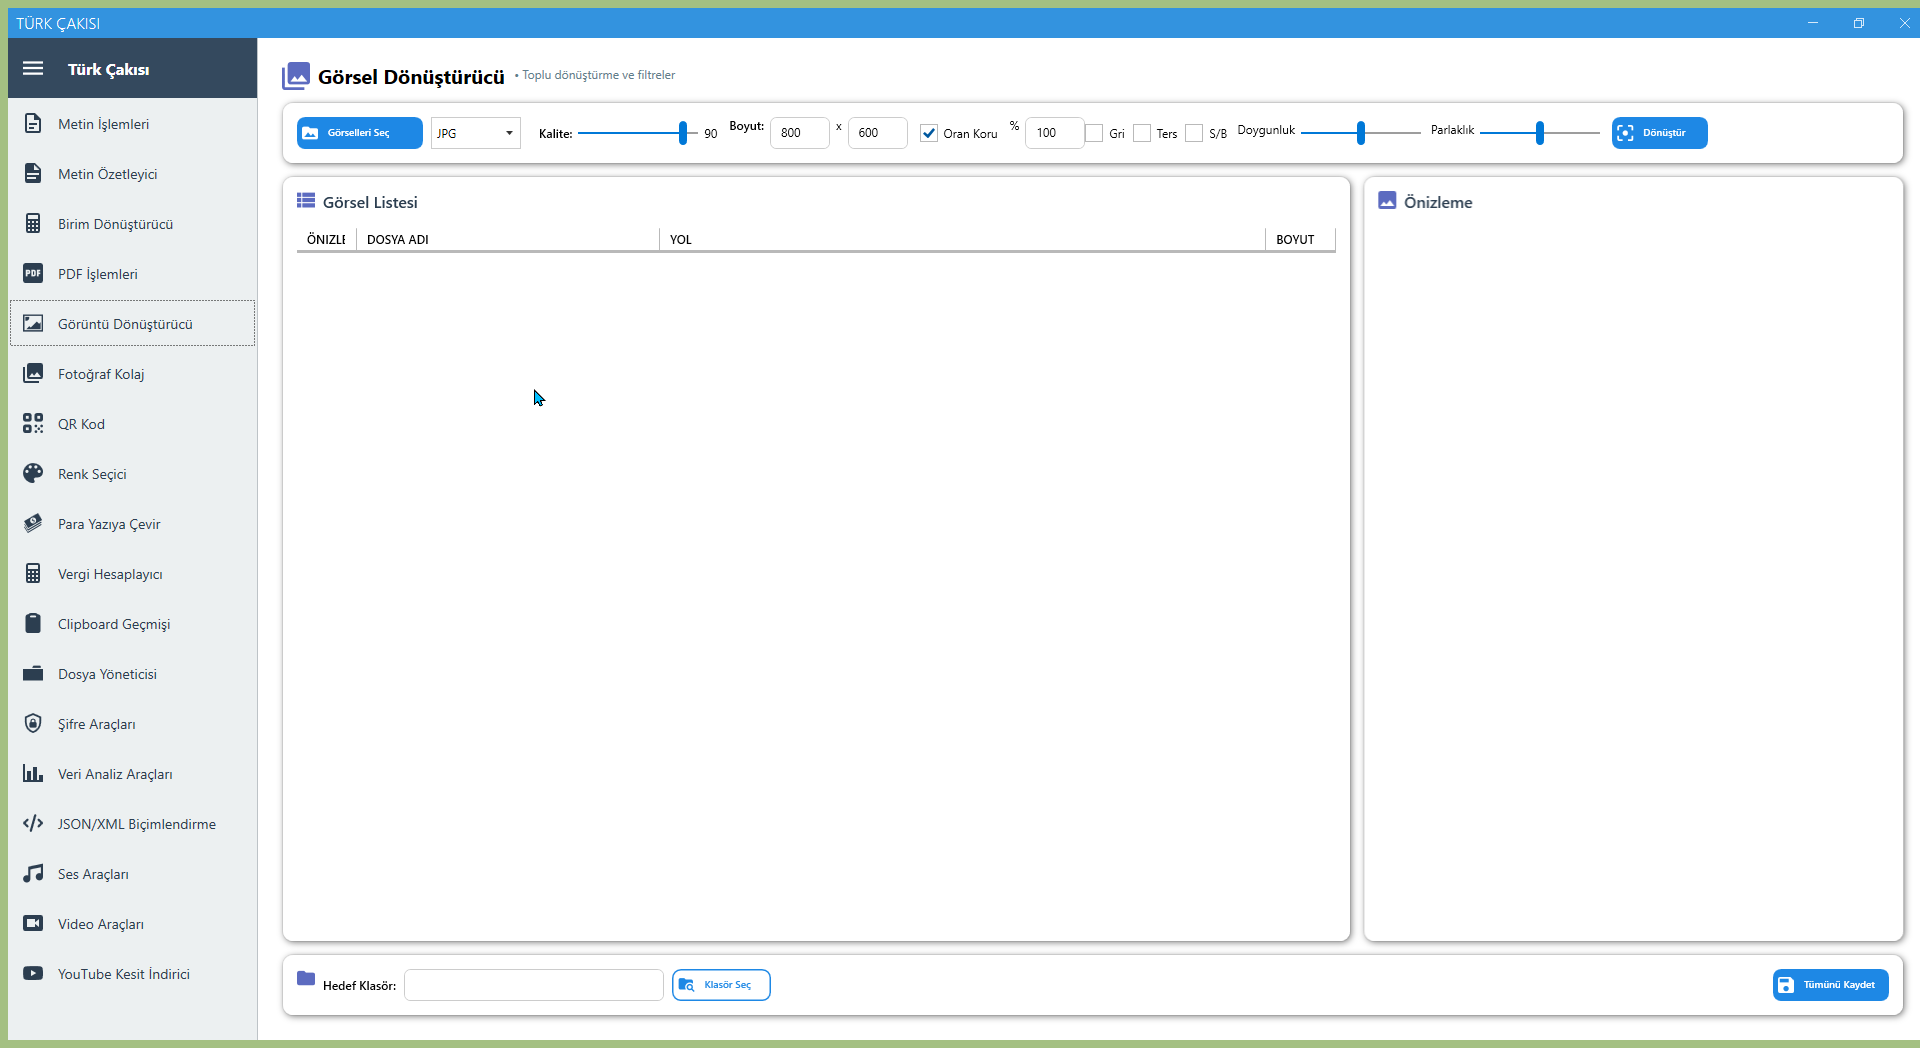Image resolution: width=1920 pixels, height=1048 pixels.
Task: Click the Hedef Klasör text field
Action: point(533,985)
